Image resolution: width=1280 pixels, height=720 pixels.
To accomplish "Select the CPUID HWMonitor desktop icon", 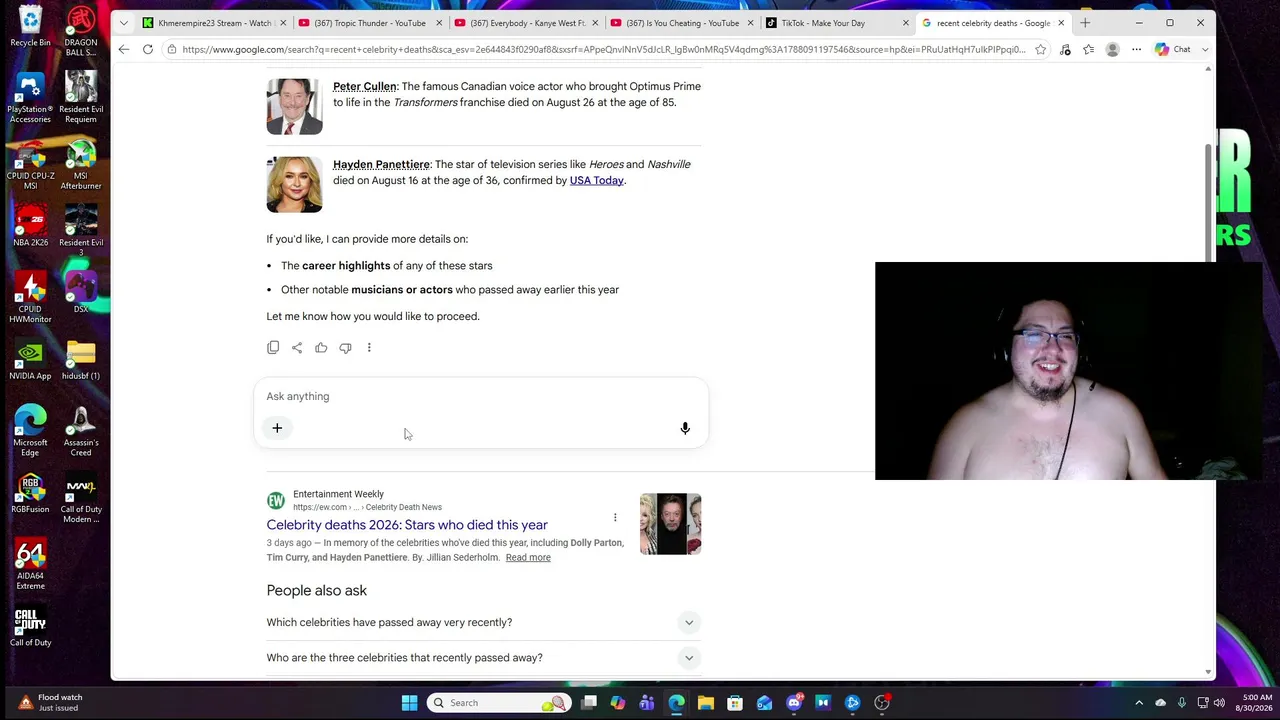I will [30, 299].
